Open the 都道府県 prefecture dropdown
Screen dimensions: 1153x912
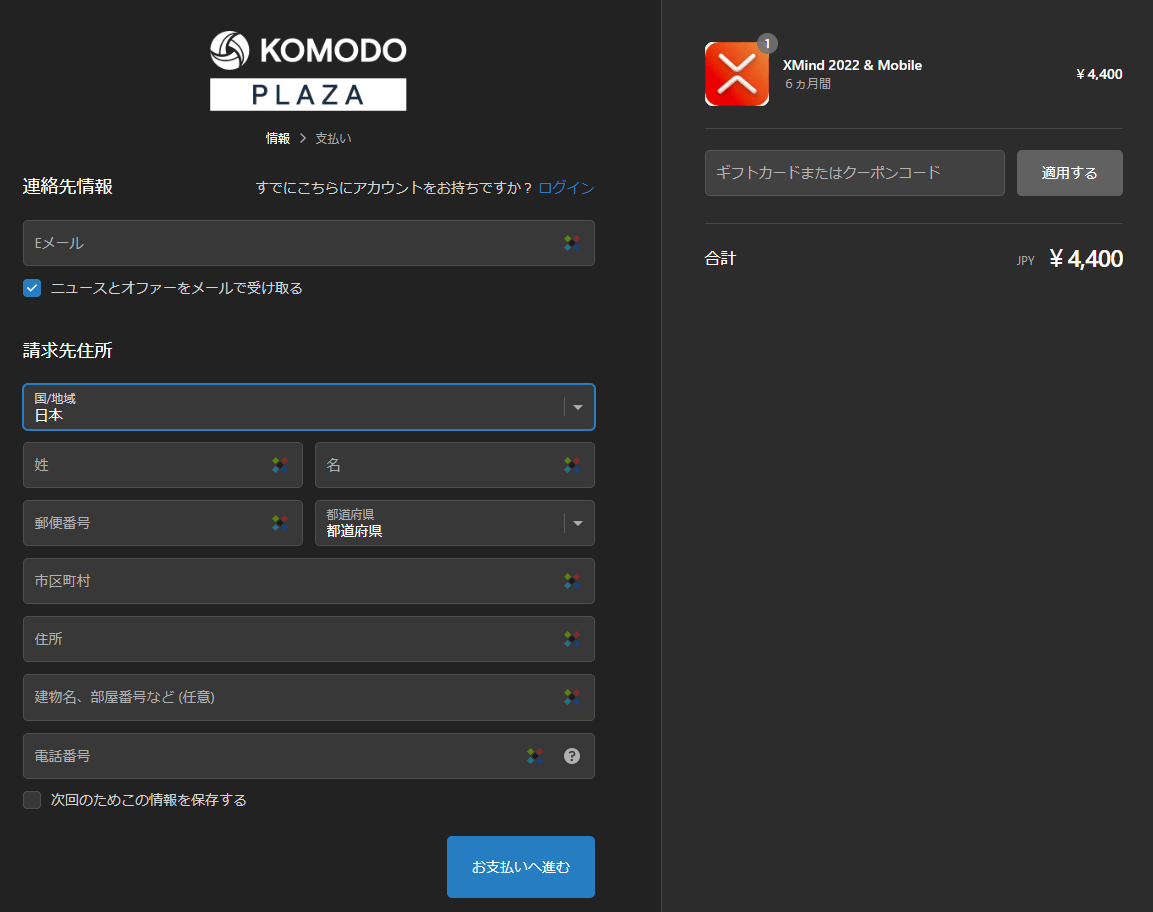[x=454, y=523]
